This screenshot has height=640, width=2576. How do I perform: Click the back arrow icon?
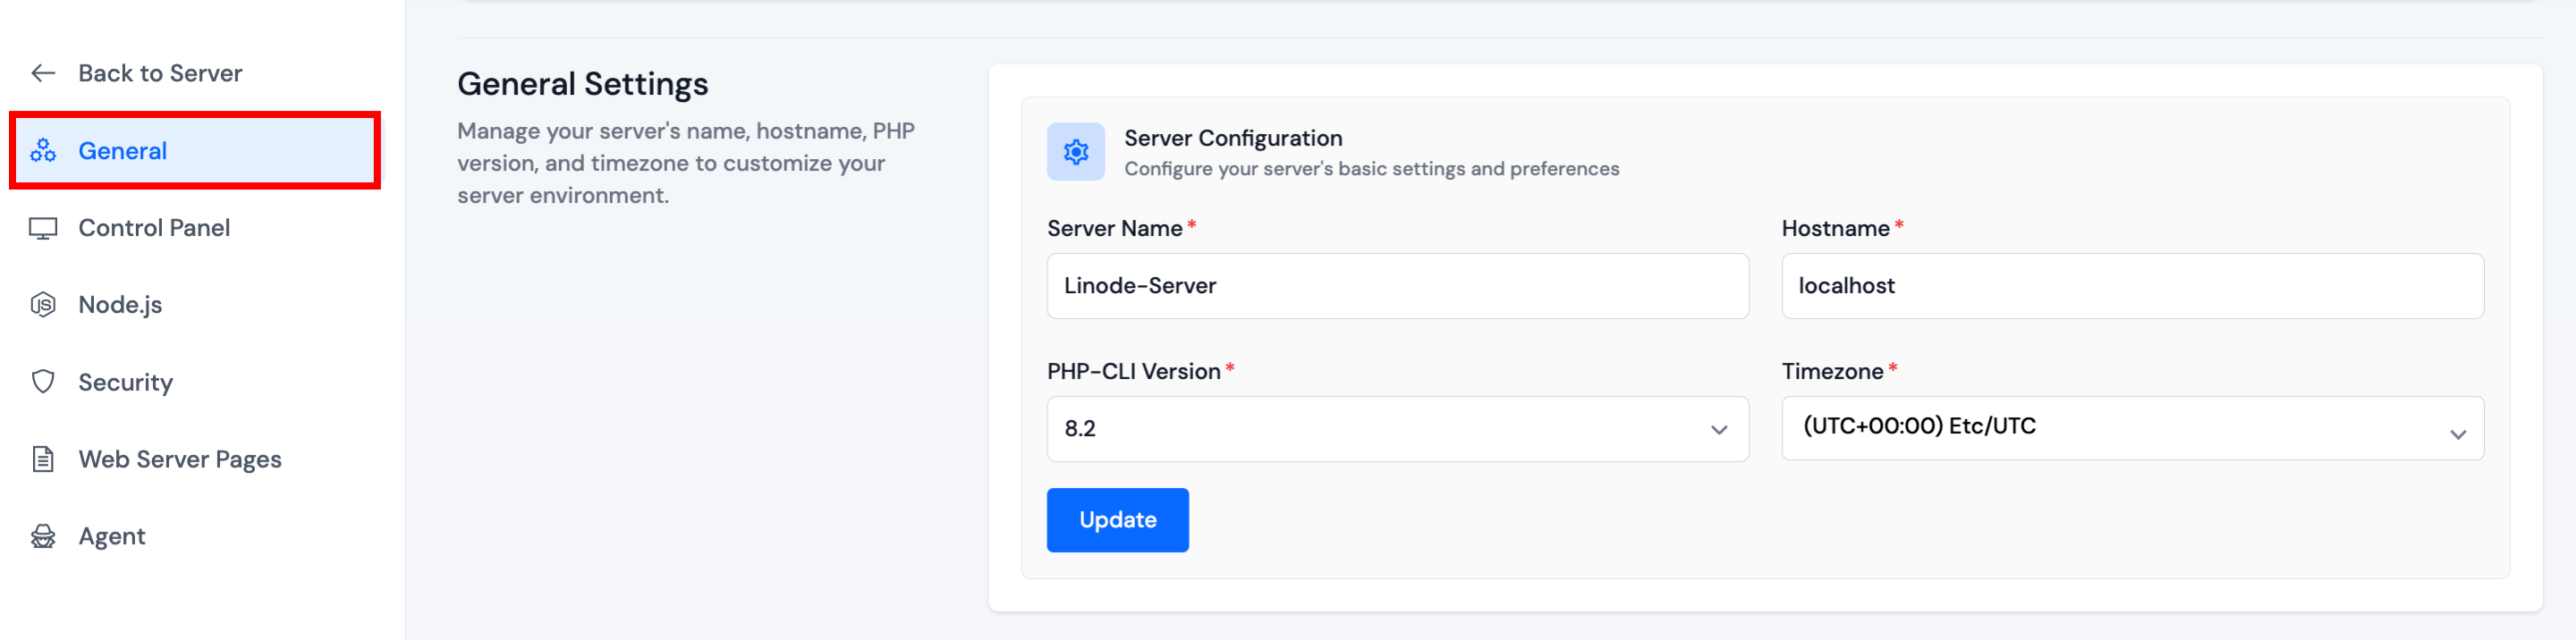(x=43, y=73)
